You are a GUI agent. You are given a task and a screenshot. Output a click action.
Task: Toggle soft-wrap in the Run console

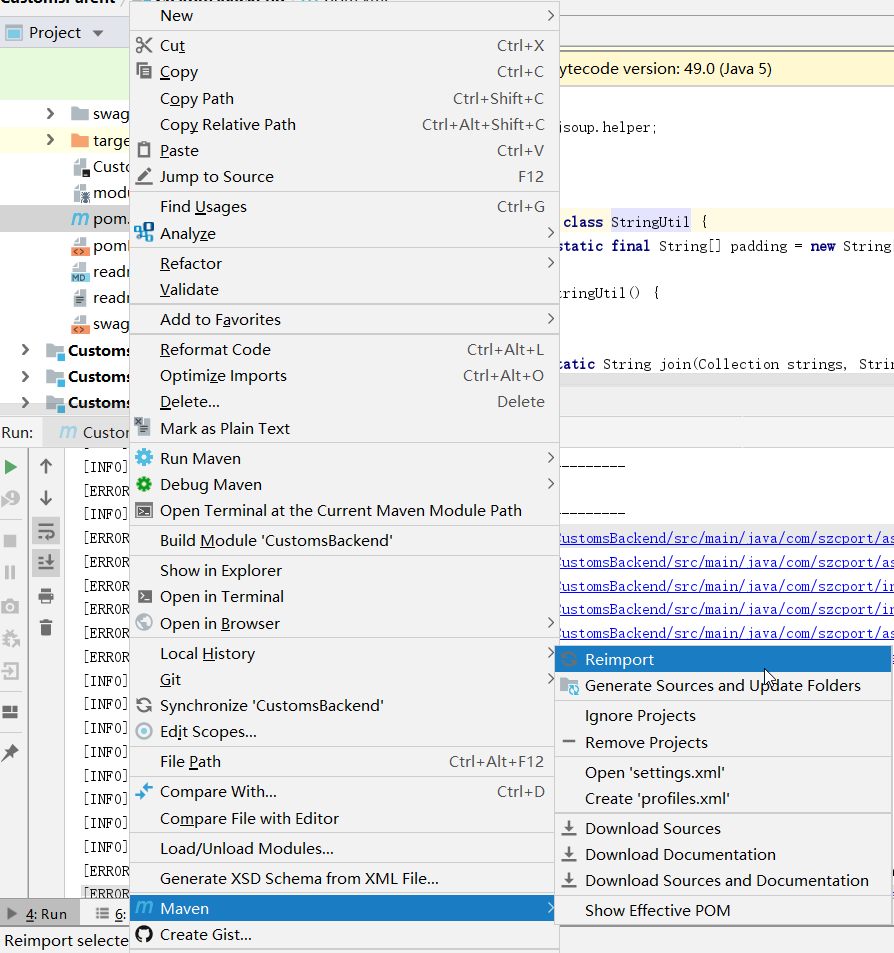tap(46, 530)
